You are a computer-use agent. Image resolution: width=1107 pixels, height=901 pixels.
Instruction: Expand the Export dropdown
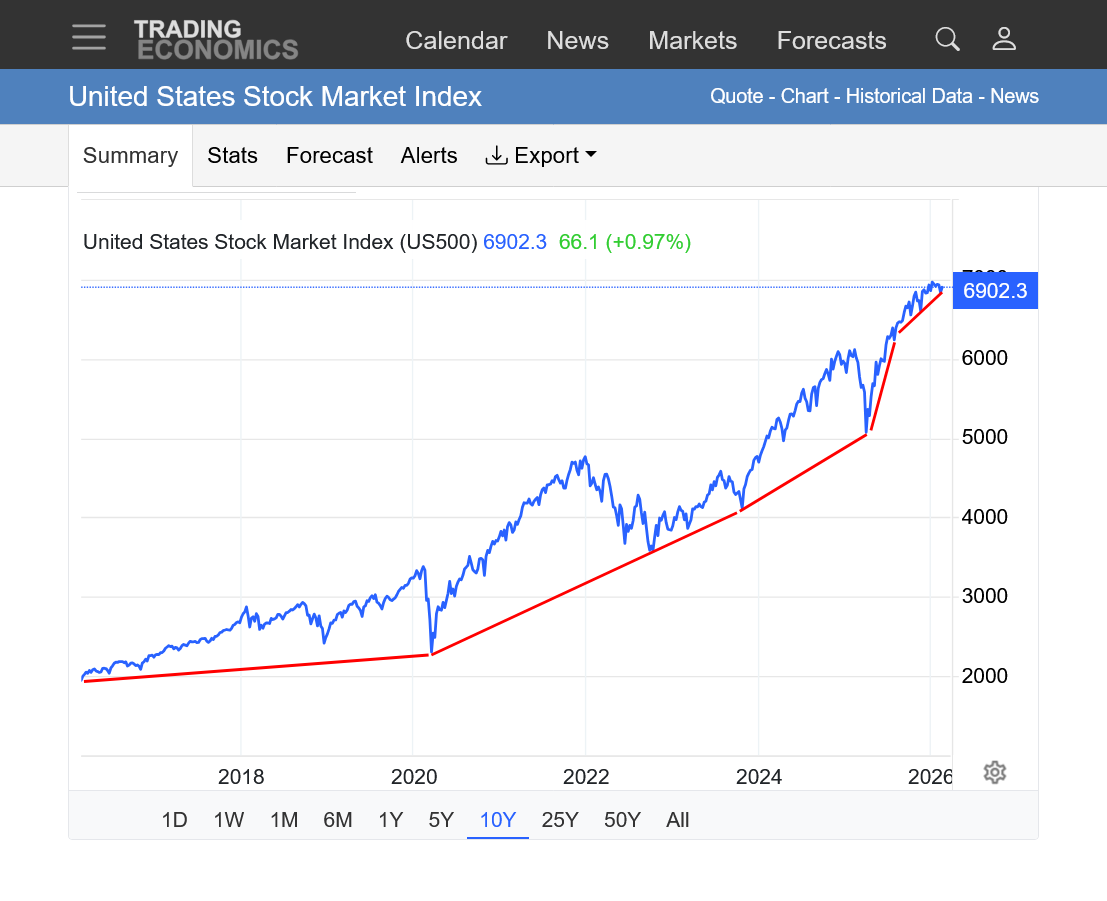541,156
